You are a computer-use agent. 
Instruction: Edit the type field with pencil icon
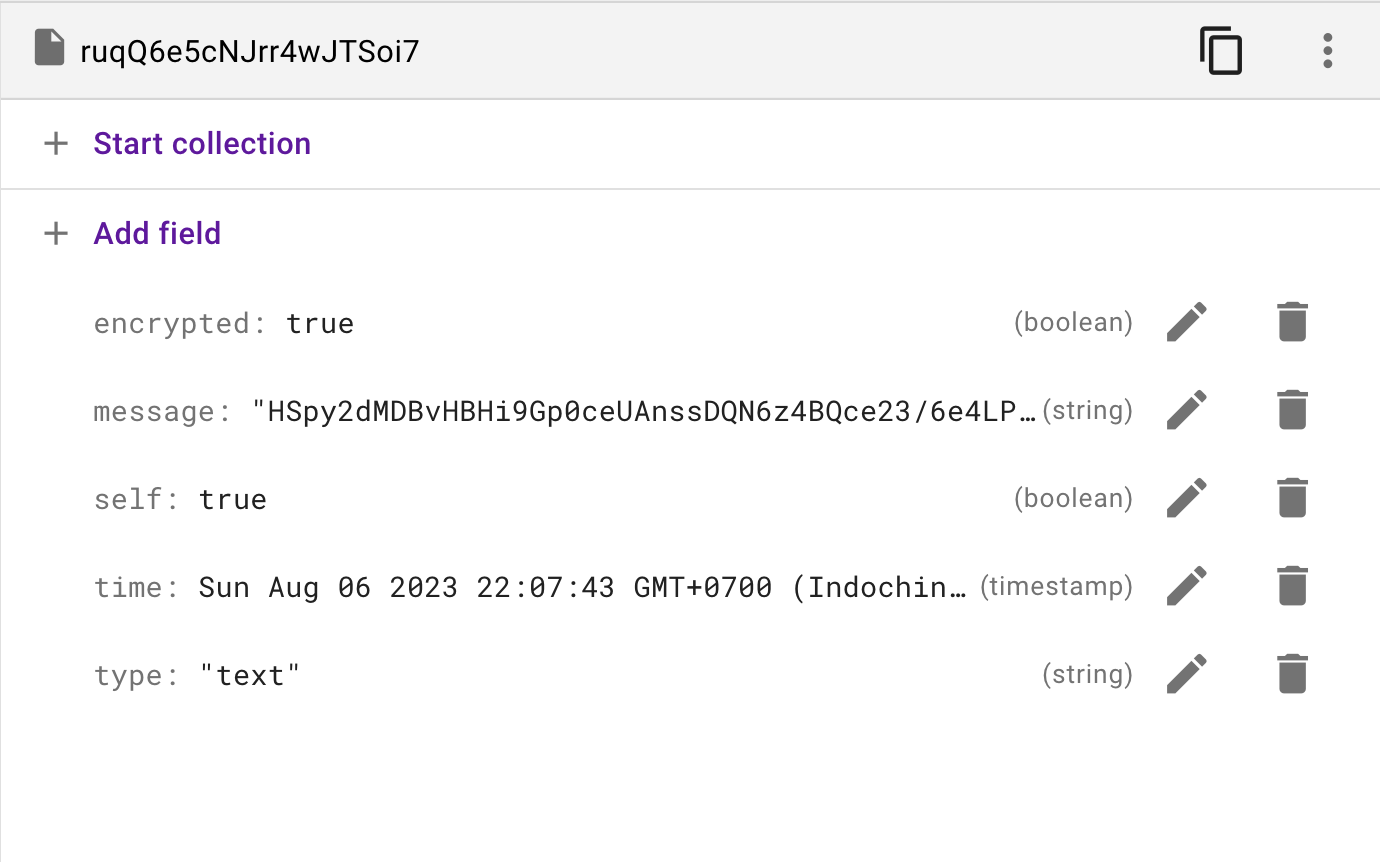[1187, 674]
